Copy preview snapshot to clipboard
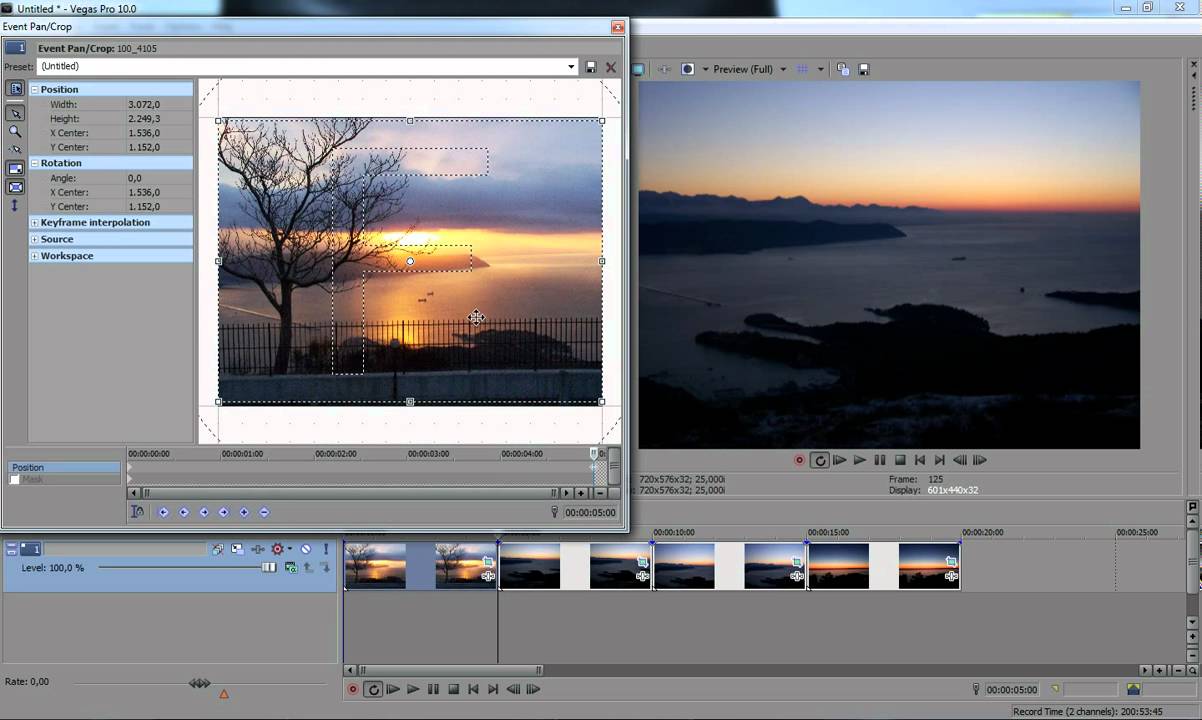The image size is (1202, 720). tap(843, 69)
